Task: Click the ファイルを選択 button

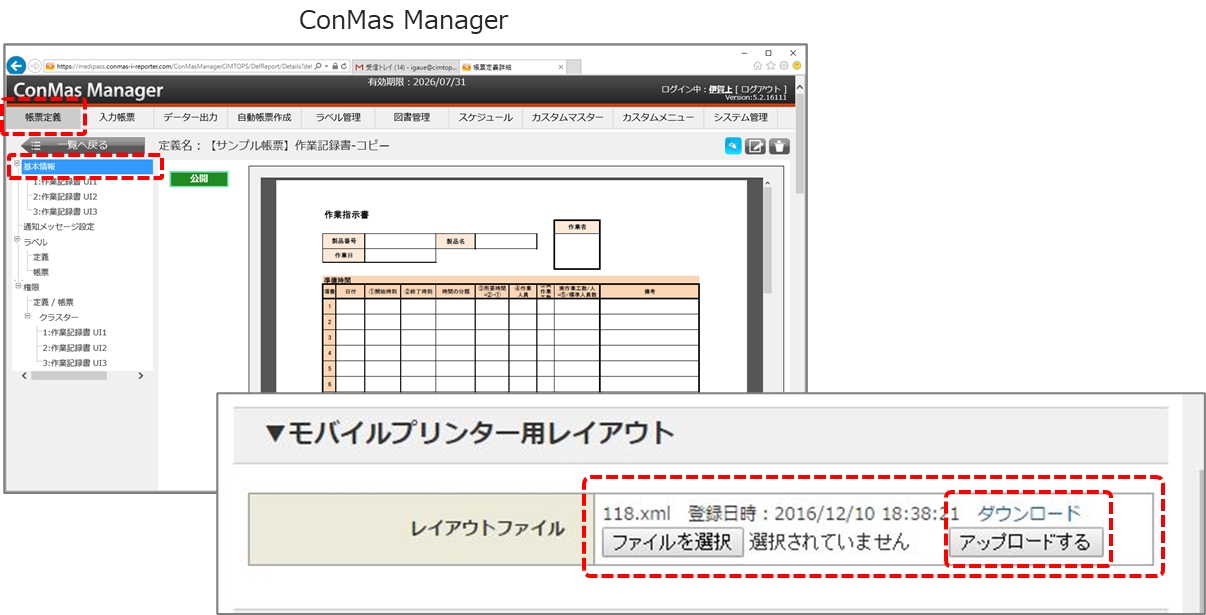Action: coord(673,543)
